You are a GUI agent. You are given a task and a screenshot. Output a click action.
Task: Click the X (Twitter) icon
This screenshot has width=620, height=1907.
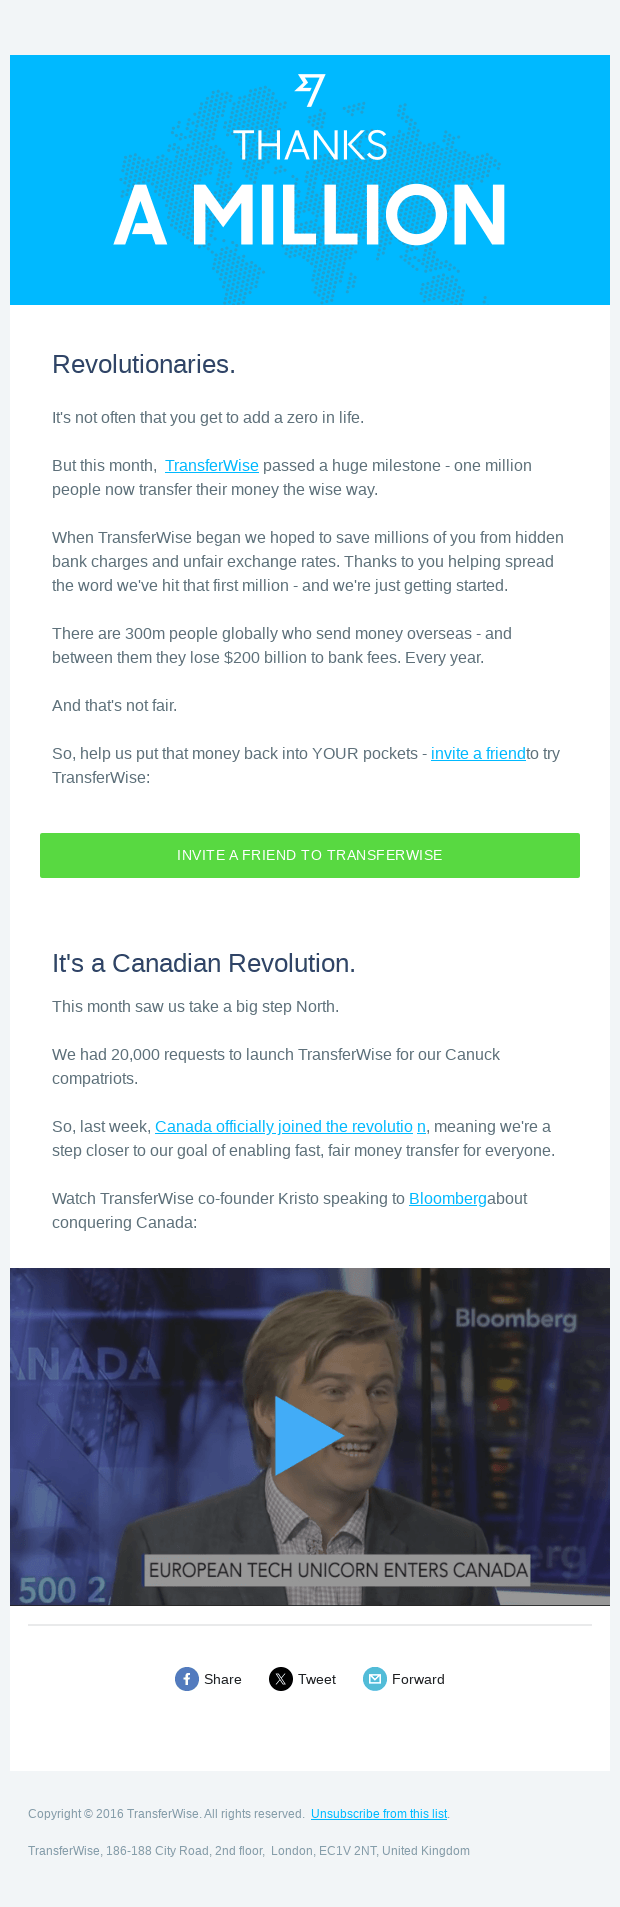(281, 1679)
